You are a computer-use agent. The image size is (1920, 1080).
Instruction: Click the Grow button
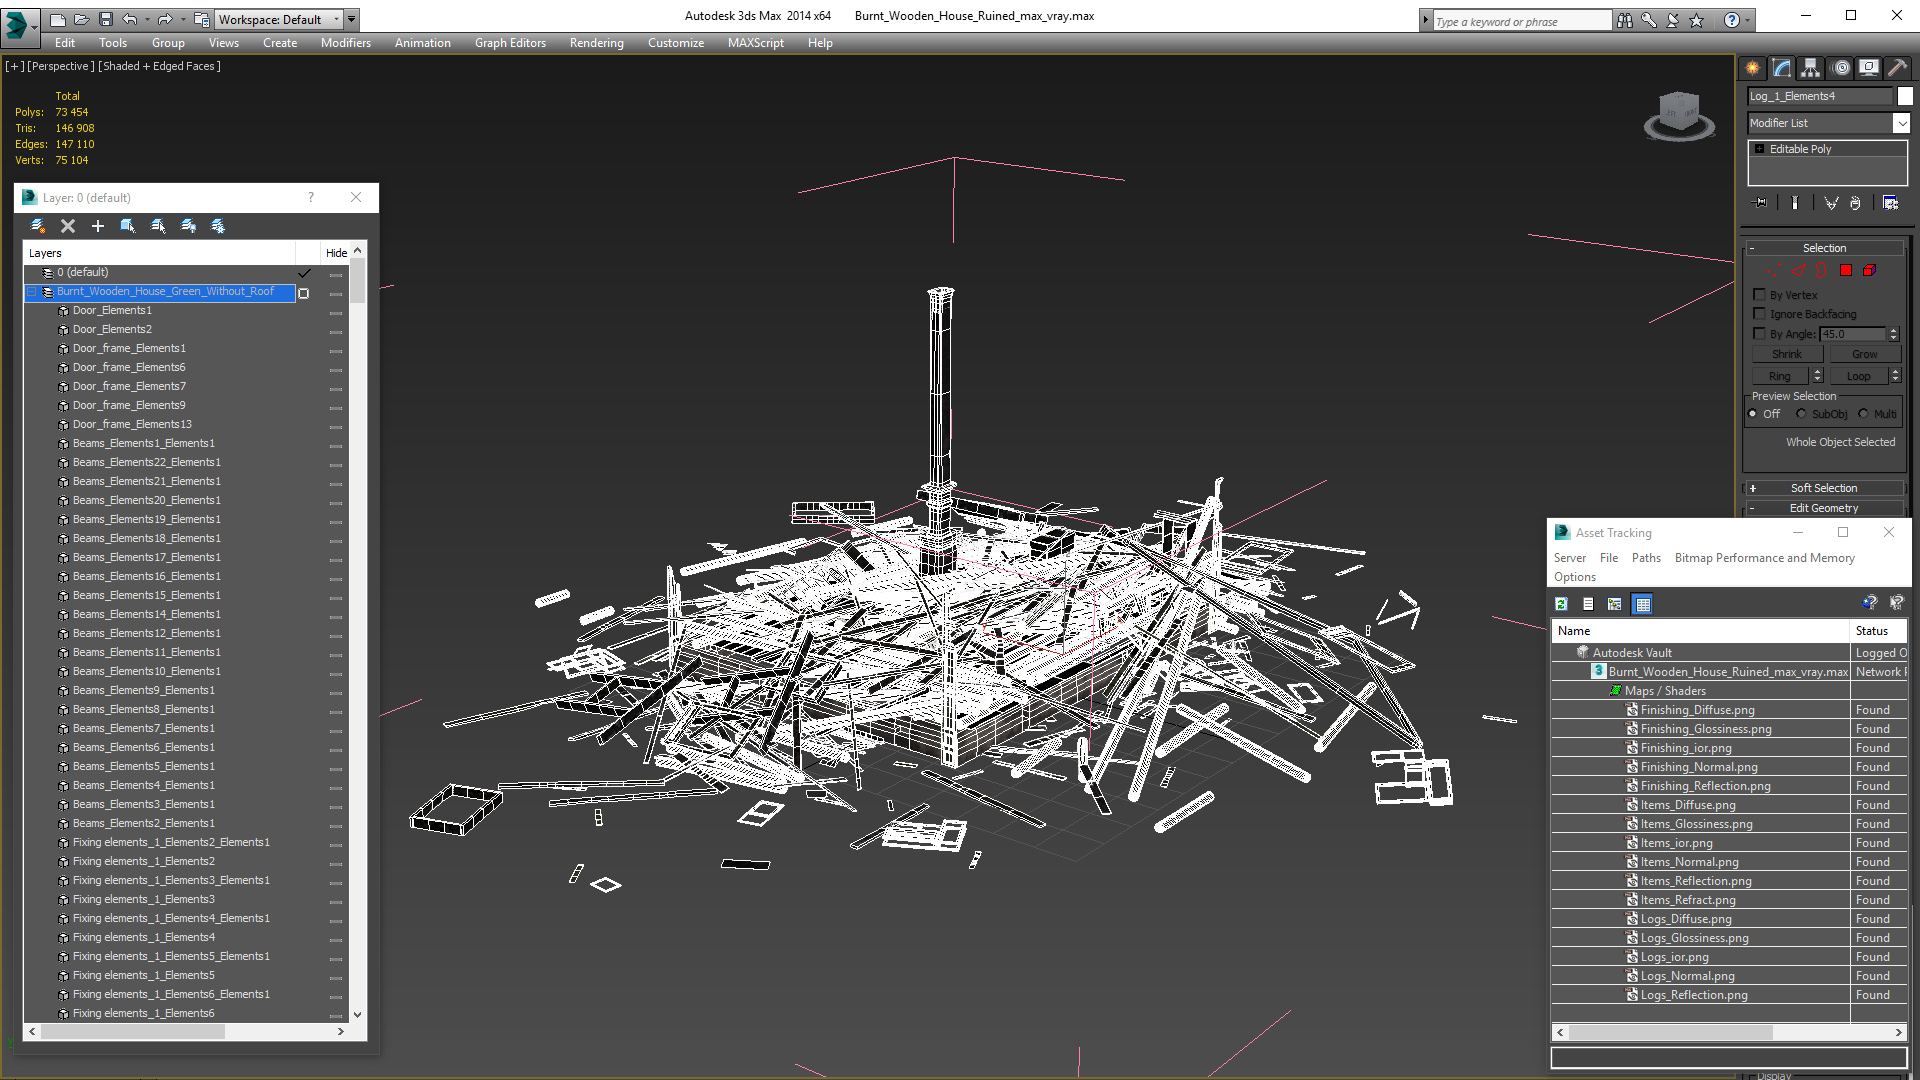coord(1865,354)
